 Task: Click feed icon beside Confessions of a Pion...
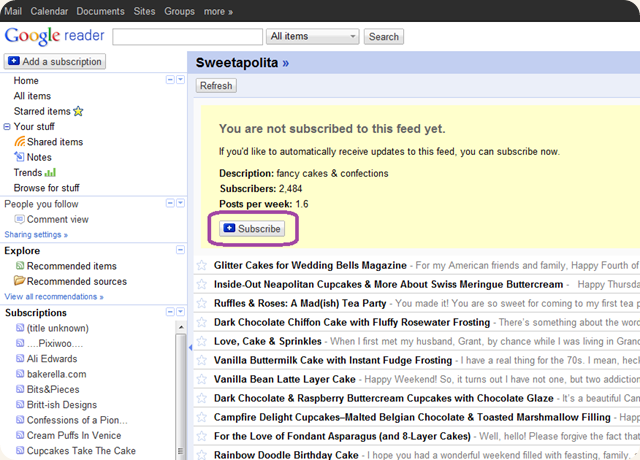click(20, 420)
